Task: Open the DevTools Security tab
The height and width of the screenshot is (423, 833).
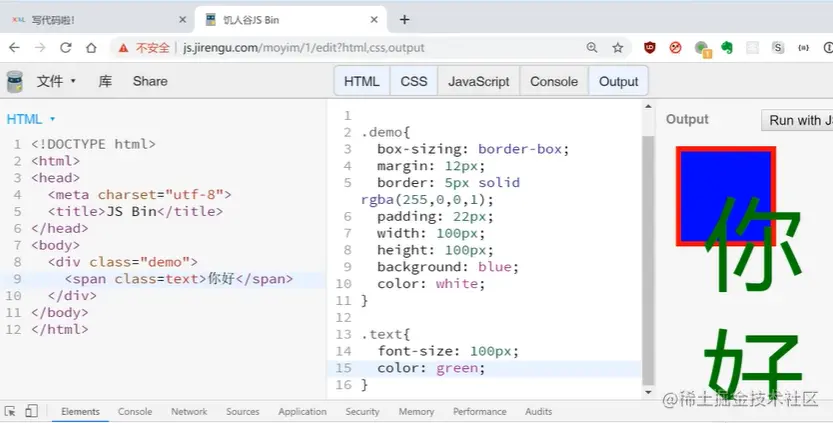Action: click(362, 411)
